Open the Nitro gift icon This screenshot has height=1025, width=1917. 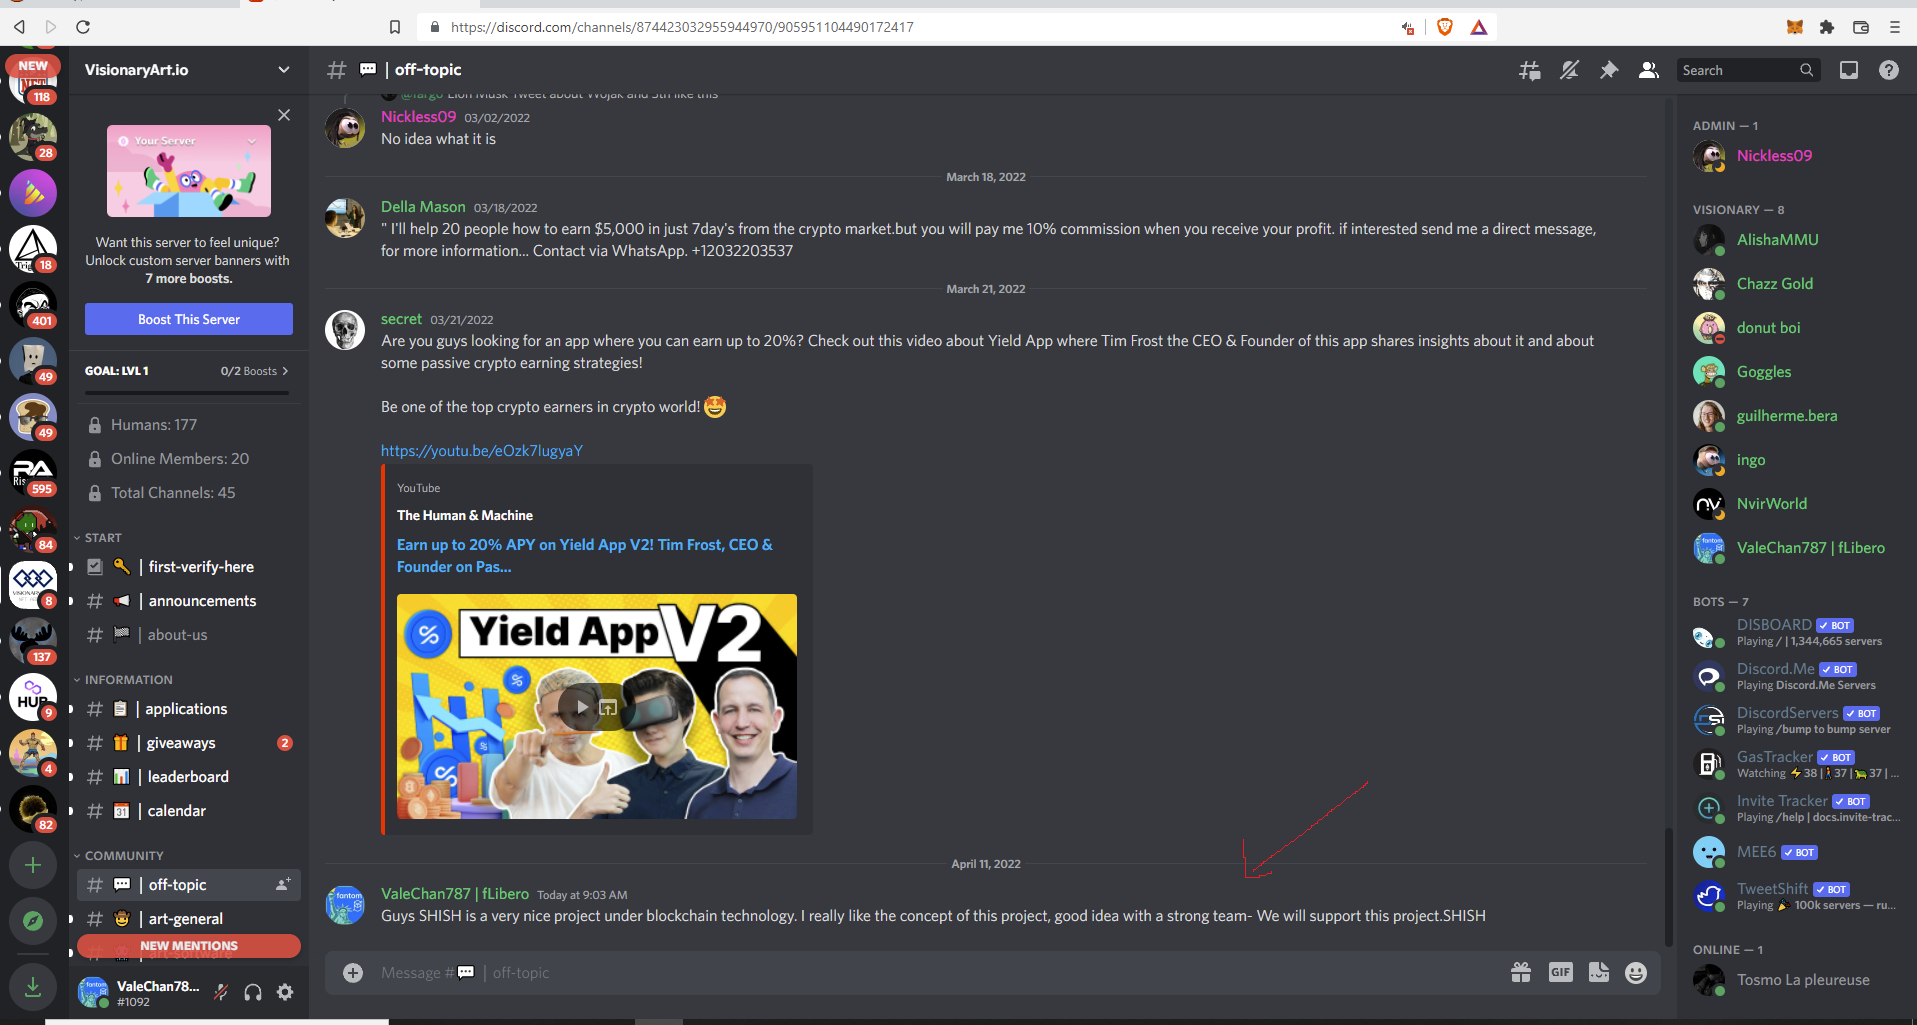[x=1521, y=973]
